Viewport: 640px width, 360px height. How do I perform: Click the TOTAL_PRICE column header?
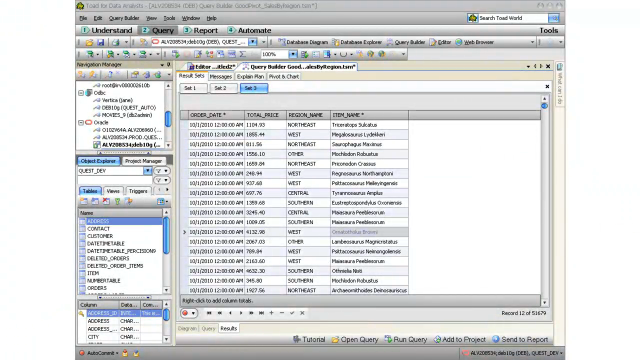(265, 115)
